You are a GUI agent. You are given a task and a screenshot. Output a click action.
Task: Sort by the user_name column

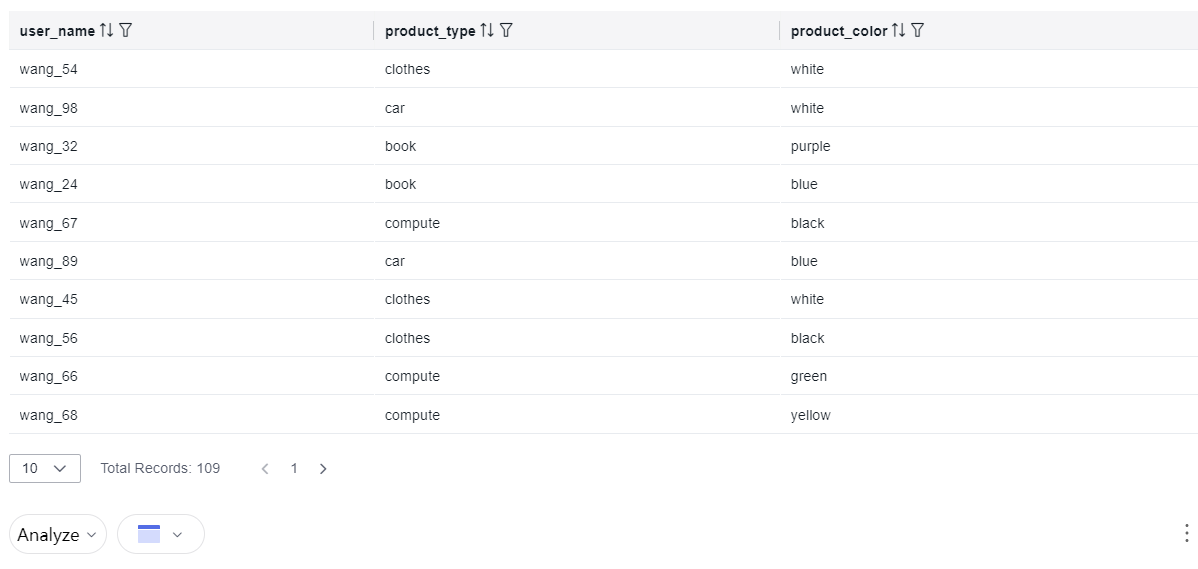point(107,31)
